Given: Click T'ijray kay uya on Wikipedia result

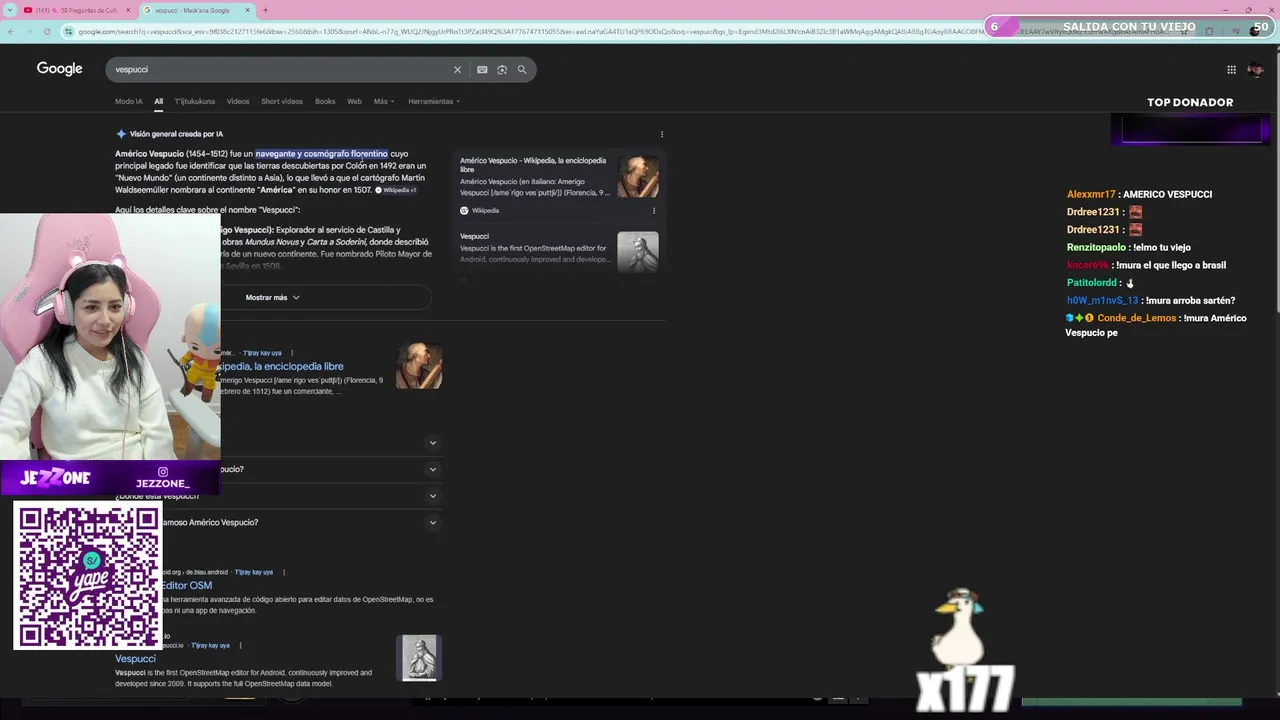Looking at the screenshot, I should [263, 353].
